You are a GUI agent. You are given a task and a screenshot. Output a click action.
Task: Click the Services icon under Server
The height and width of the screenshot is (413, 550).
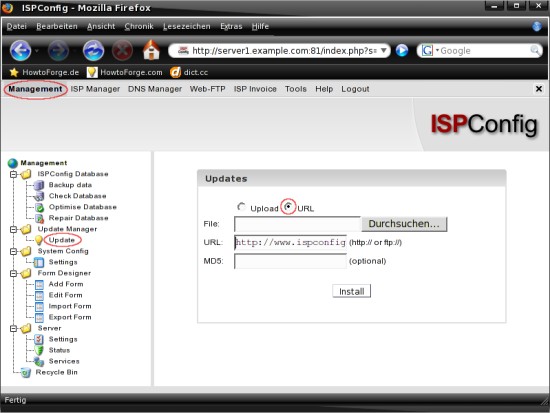pyautogui.click(x=39, y=361)
